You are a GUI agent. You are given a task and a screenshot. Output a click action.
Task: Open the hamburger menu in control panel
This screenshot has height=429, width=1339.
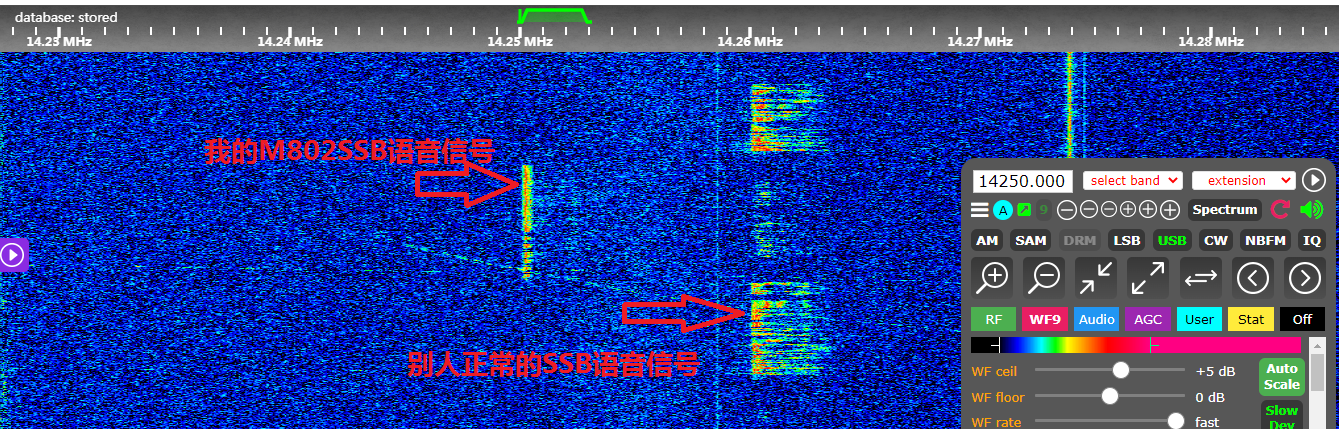click(x=980, y=210)
